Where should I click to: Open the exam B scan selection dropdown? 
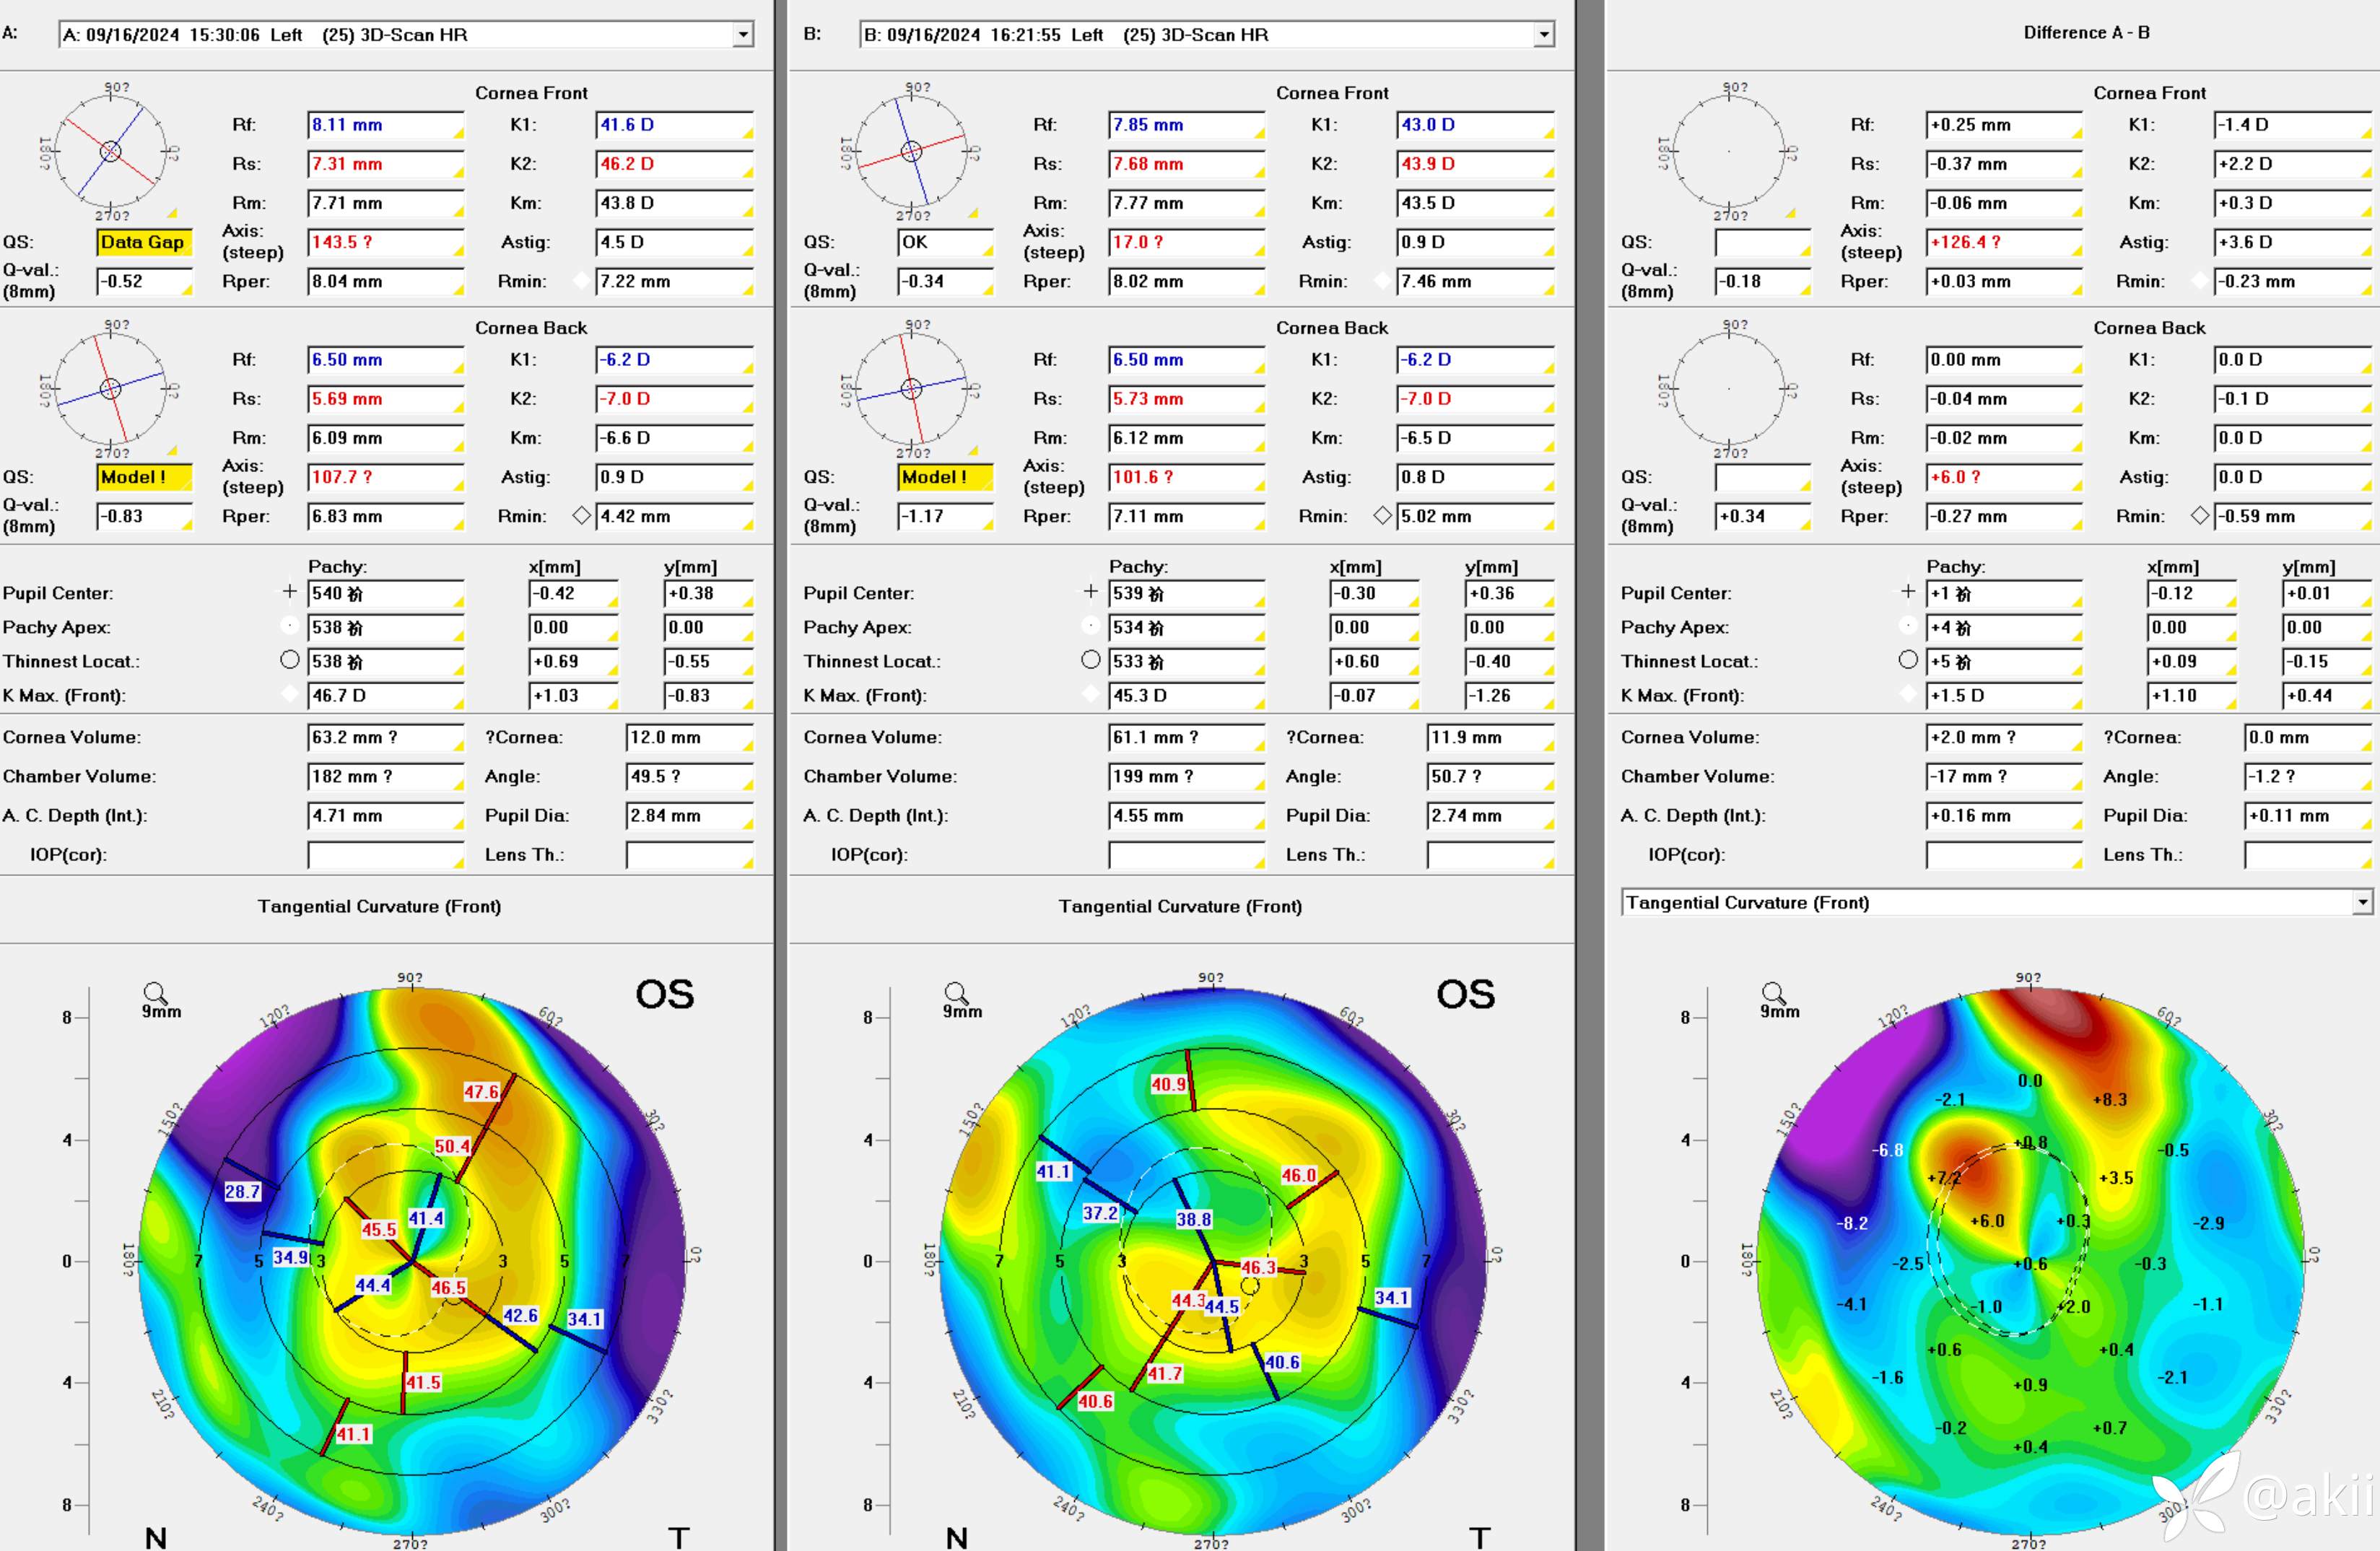click(x=1544, y=35)
